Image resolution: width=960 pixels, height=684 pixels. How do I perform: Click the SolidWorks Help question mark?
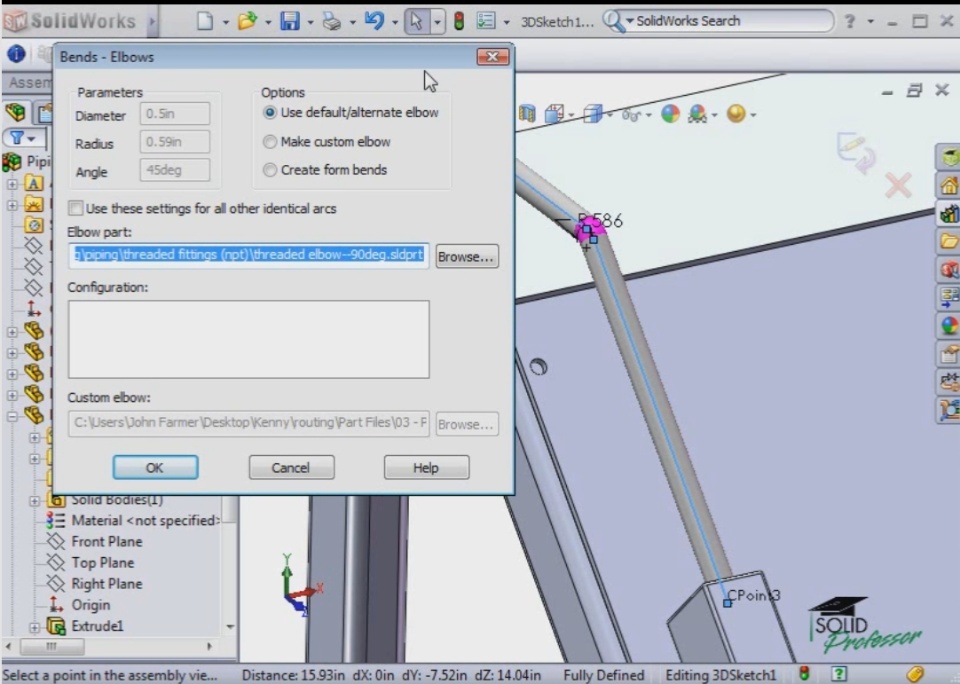(x=849, y=21)
